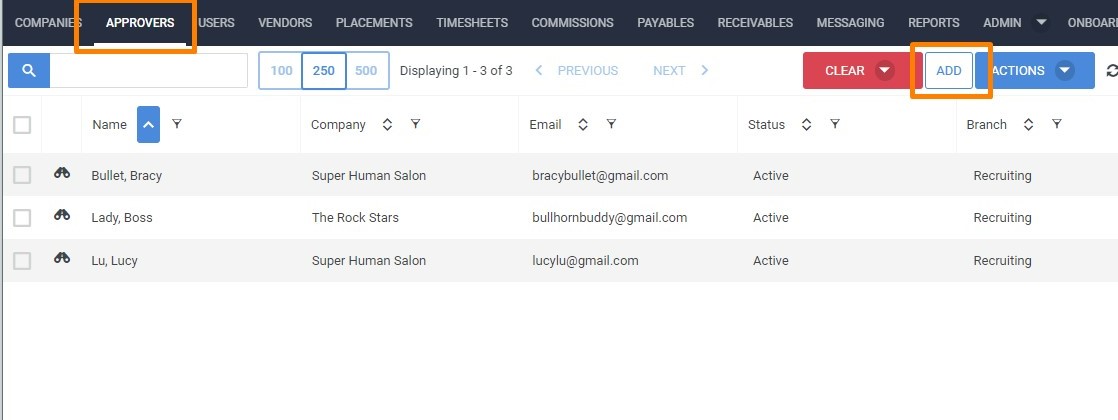
Task: Expand the Admin menu dropdown arrow
Action: [x=1040, y=22]
